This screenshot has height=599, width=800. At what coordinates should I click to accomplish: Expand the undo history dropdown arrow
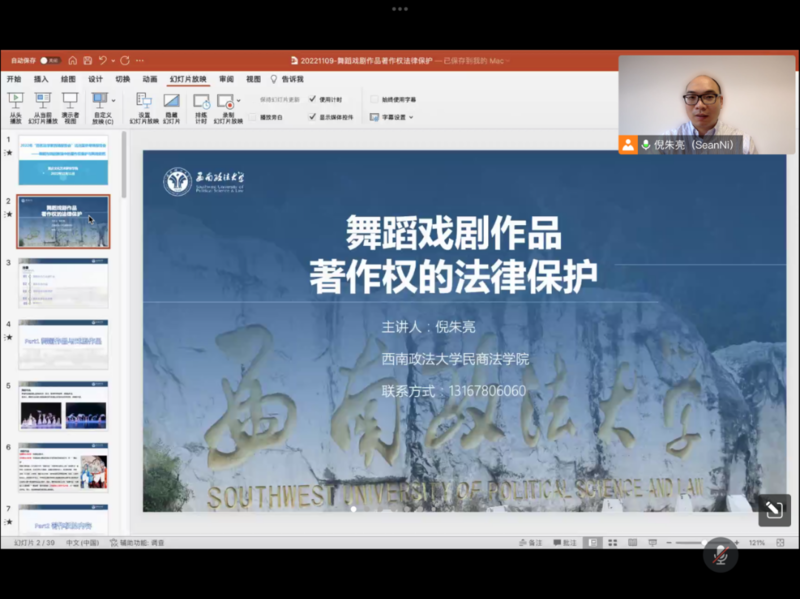coord(113,61)
